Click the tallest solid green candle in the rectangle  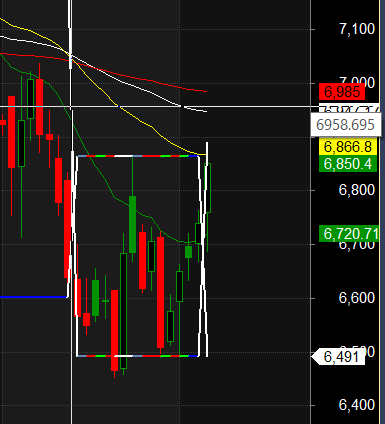click(132, 224)
